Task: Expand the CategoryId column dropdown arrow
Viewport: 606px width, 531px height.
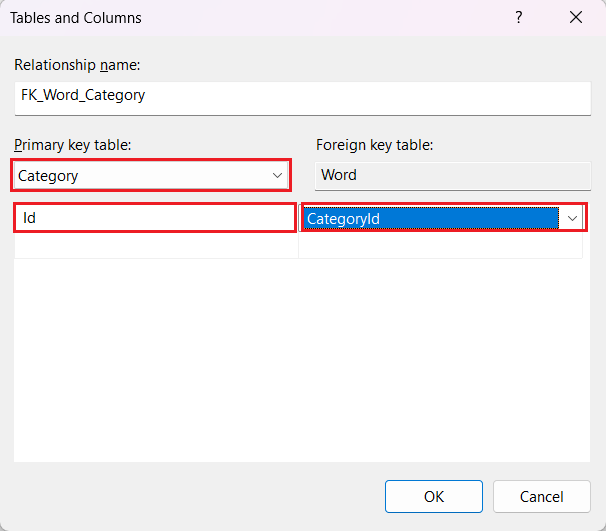Action: pyautogui.click(x=572, y=218)
